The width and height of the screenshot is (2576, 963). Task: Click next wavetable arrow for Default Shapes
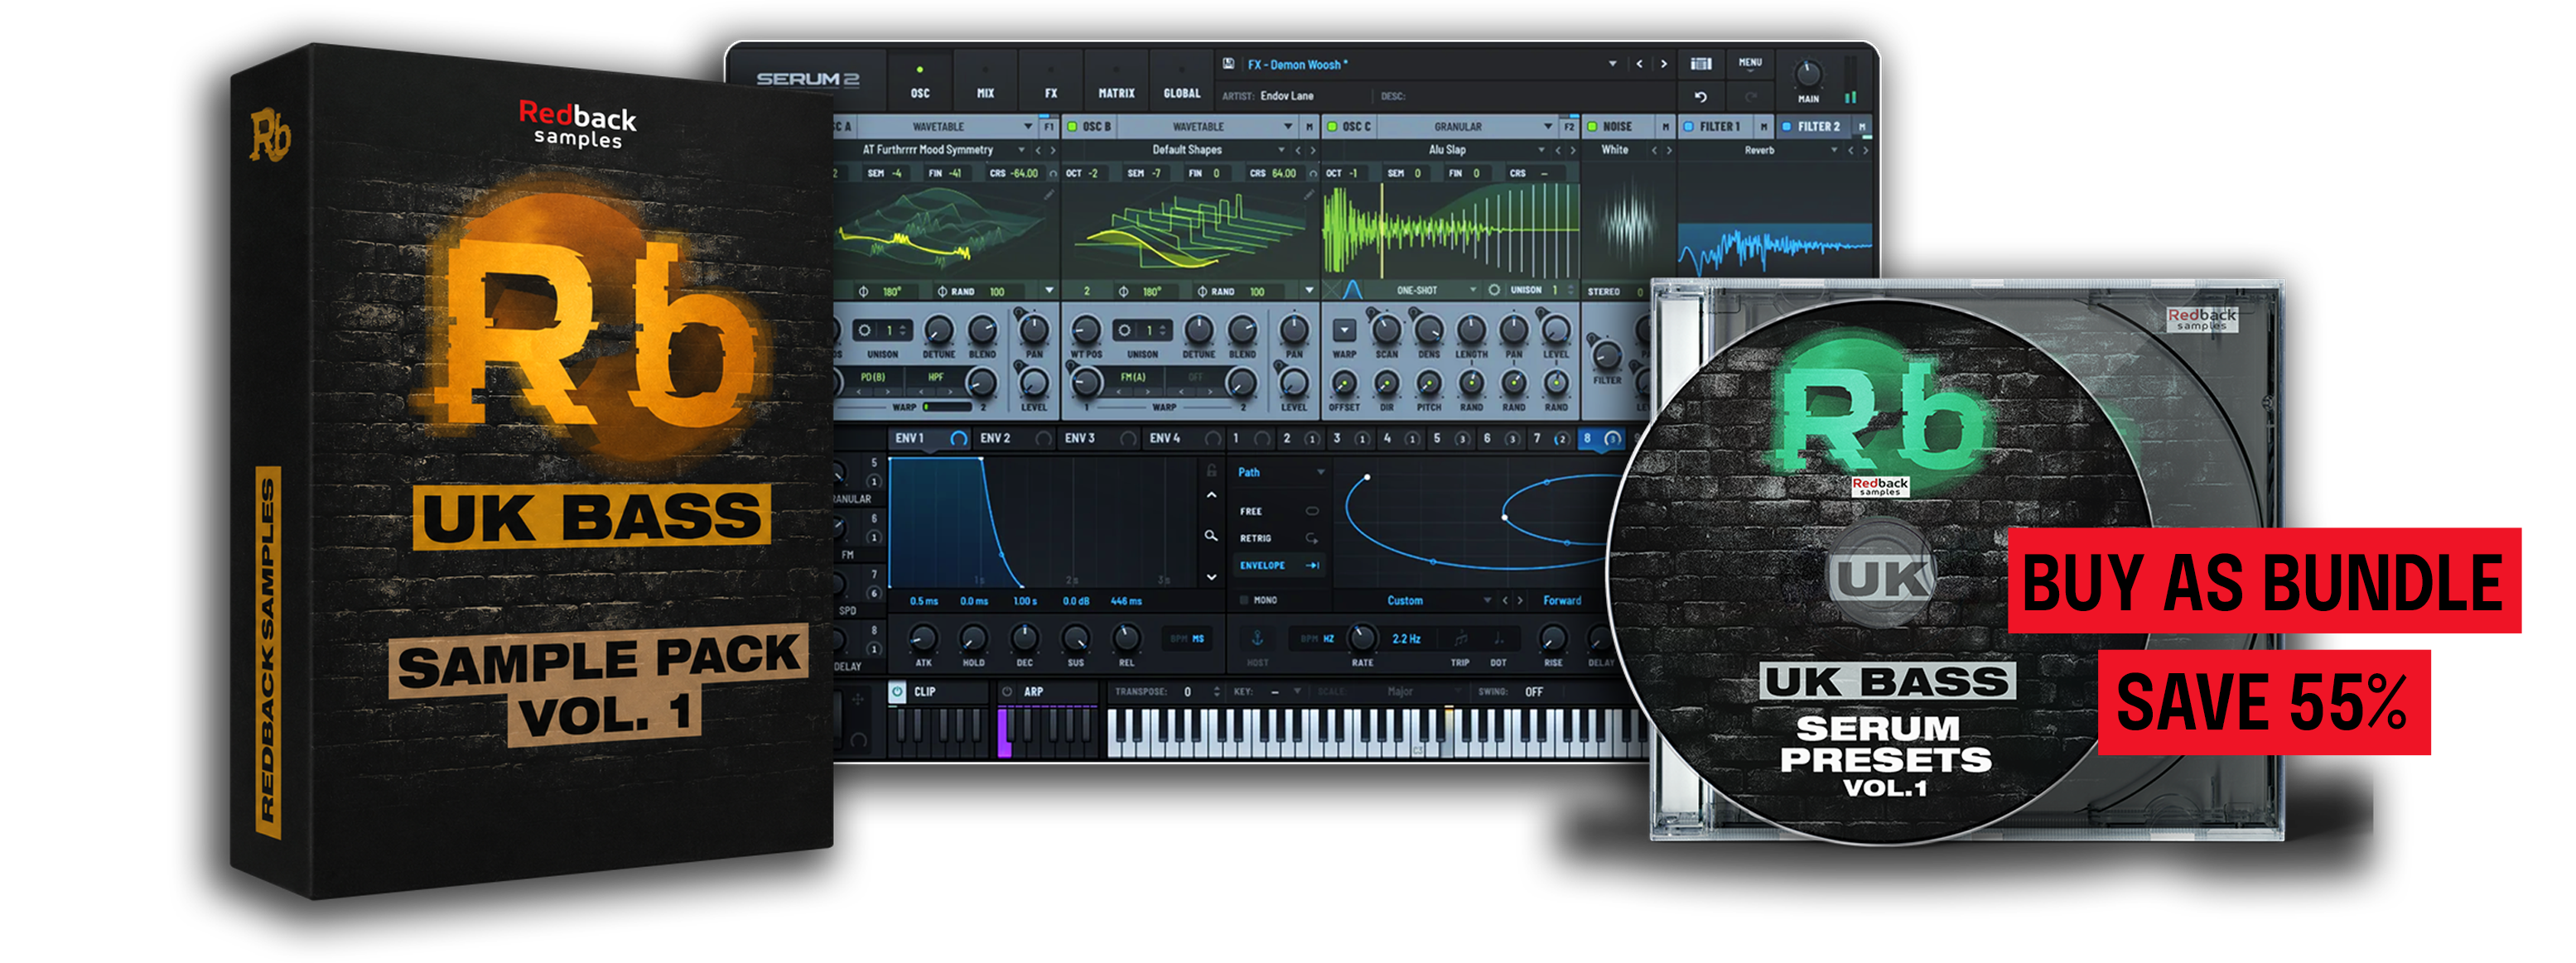point(1313,150)
